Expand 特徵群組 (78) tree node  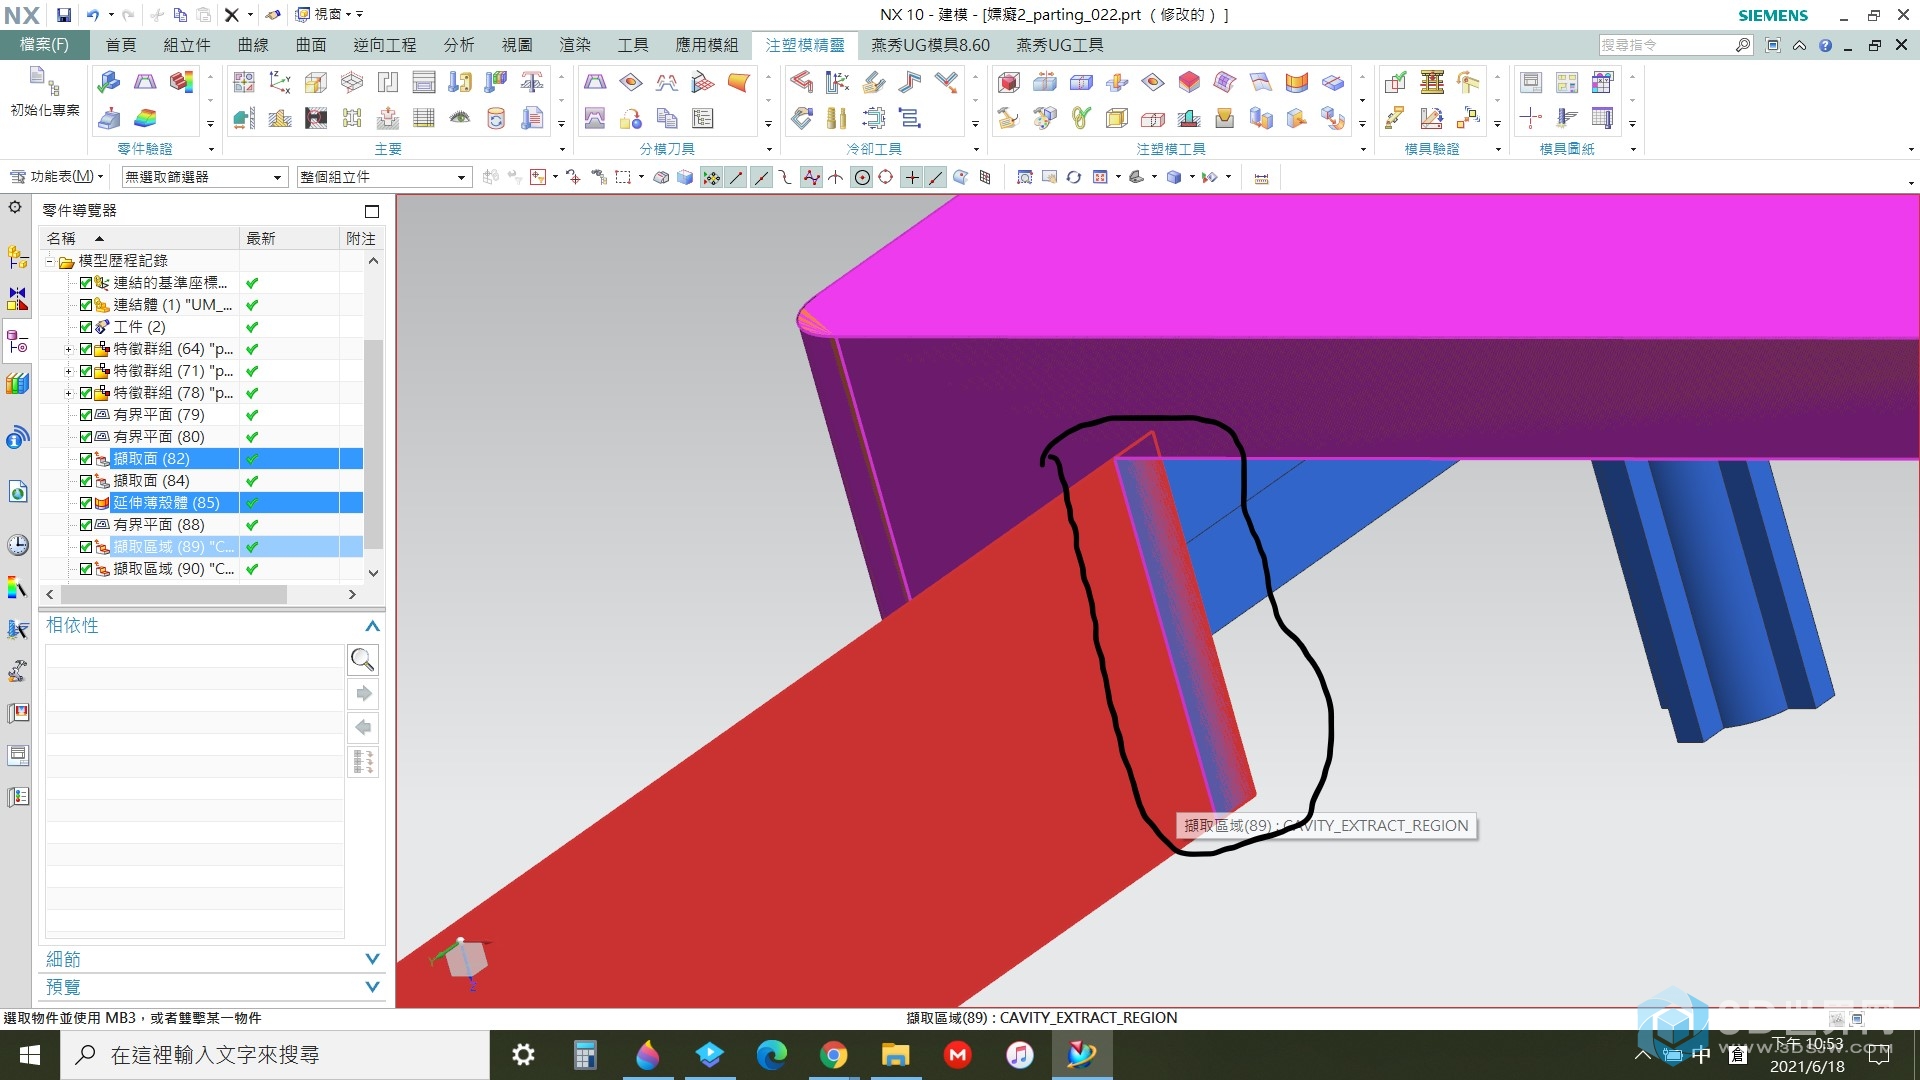68,393
